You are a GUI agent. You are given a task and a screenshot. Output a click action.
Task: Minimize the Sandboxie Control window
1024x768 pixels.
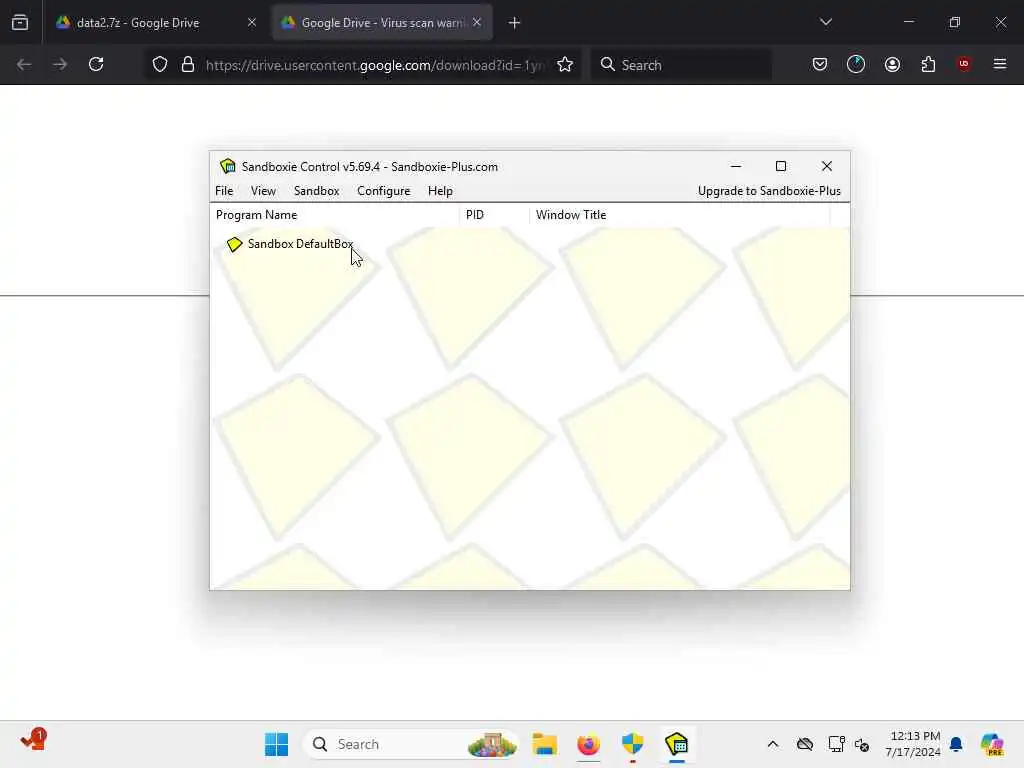[x=736, y=166]
